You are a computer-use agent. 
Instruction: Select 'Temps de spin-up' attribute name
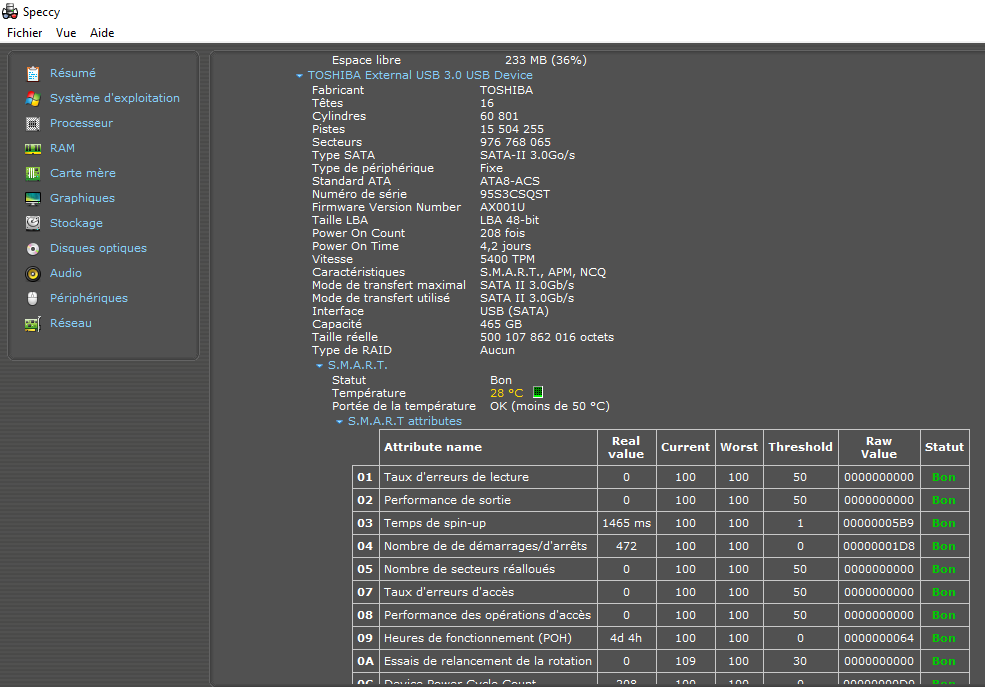(435, 523)
